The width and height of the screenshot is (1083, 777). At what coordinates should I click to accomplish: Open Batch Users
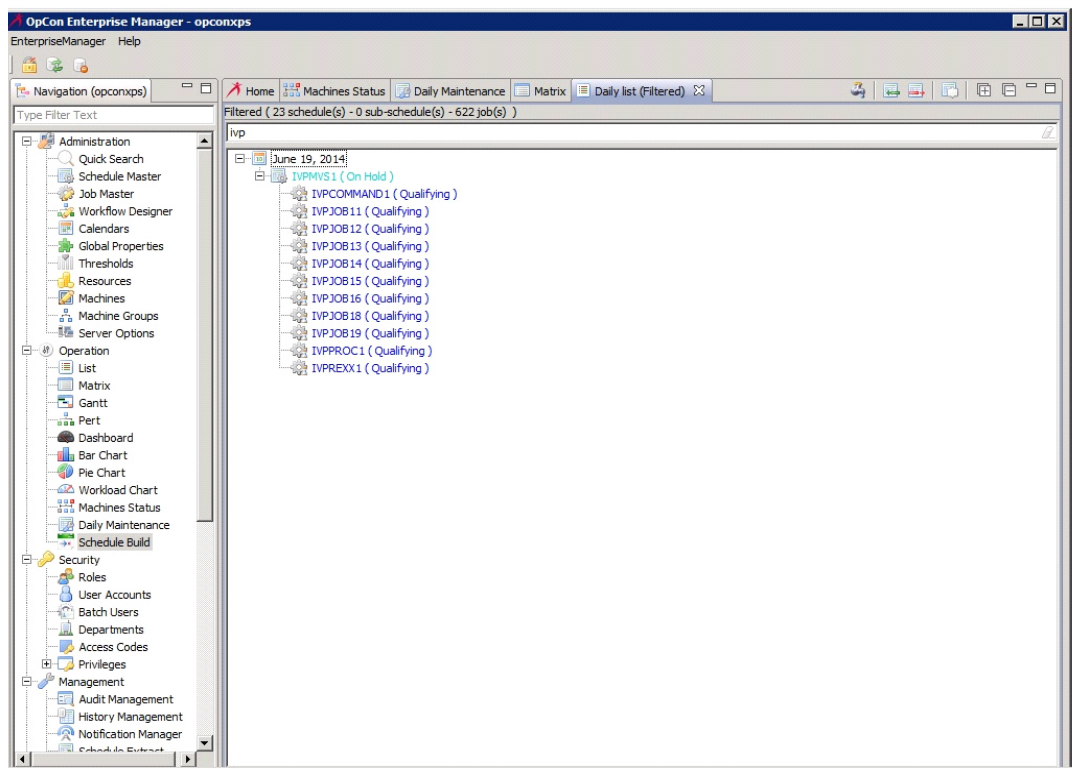pos(108,612)
